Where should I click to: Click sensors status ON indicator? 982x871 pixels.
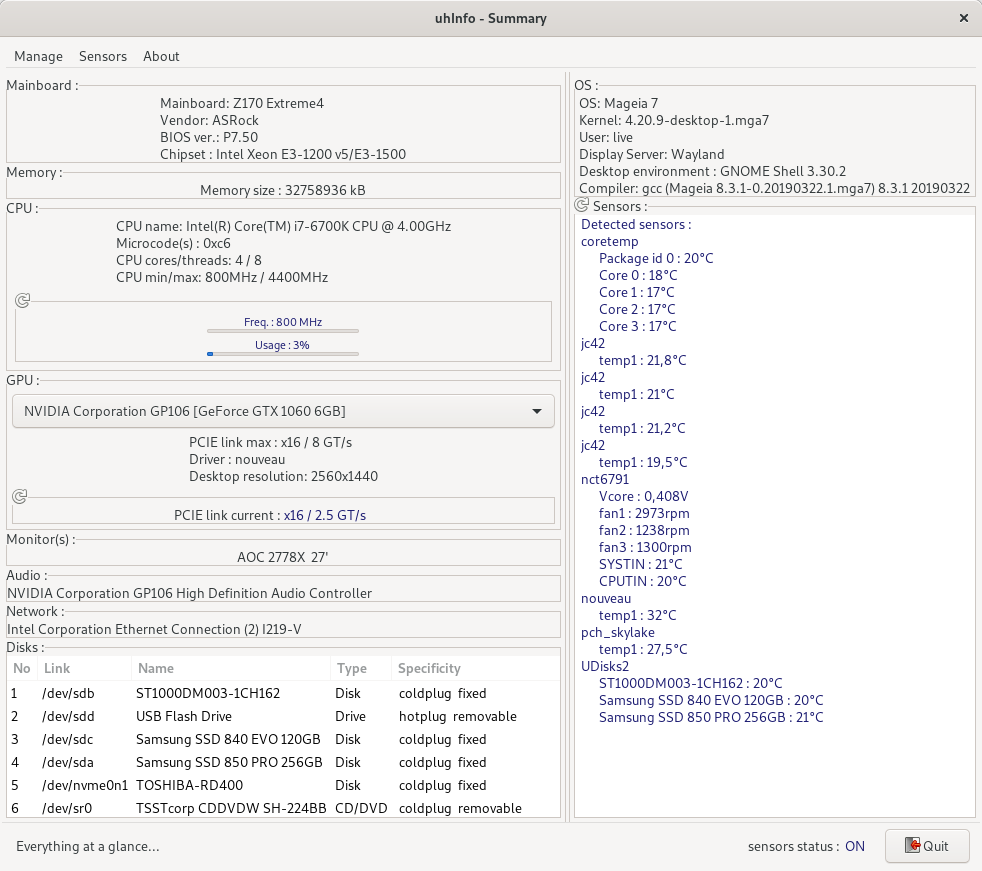(x=855, y=846)
